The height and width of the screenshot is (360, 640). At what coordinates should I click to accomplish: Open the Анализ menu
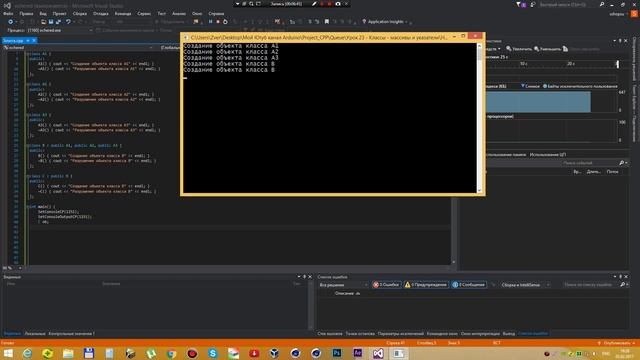(x=179, y=13)
